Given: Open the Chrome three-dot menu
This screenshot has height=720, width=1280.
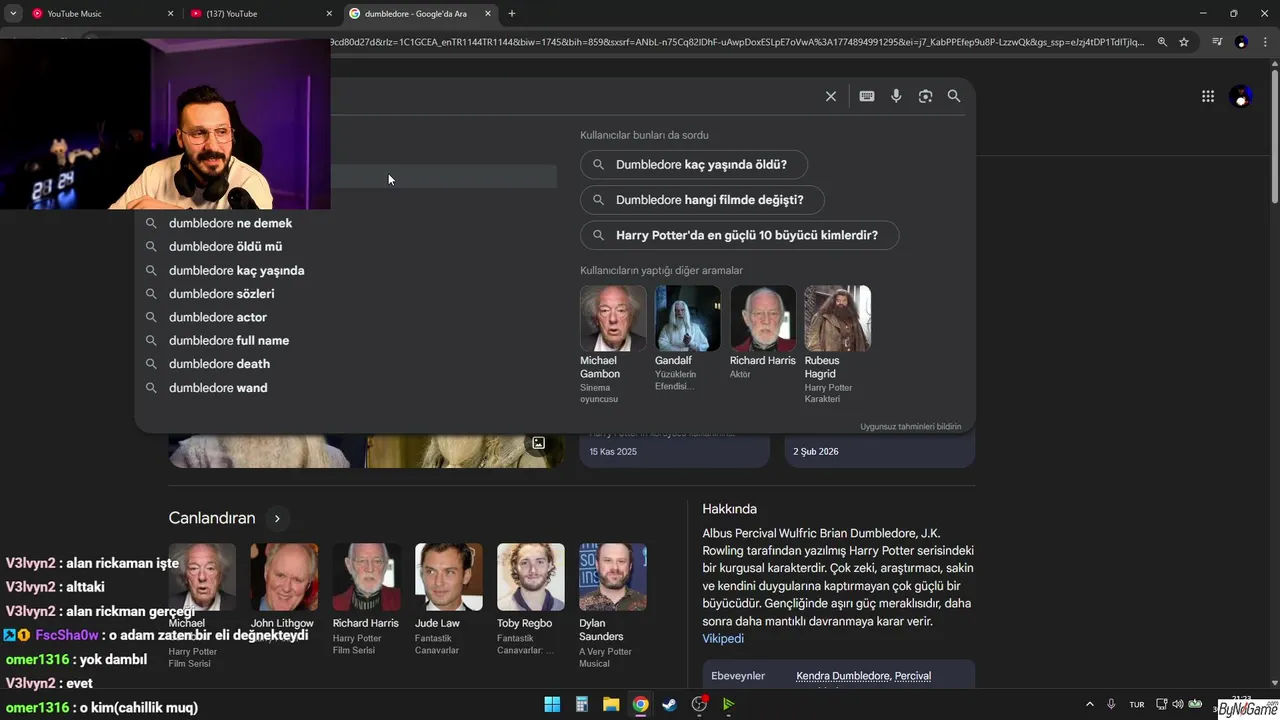Looking at the screenshot, I should (x=1264, y=42).
